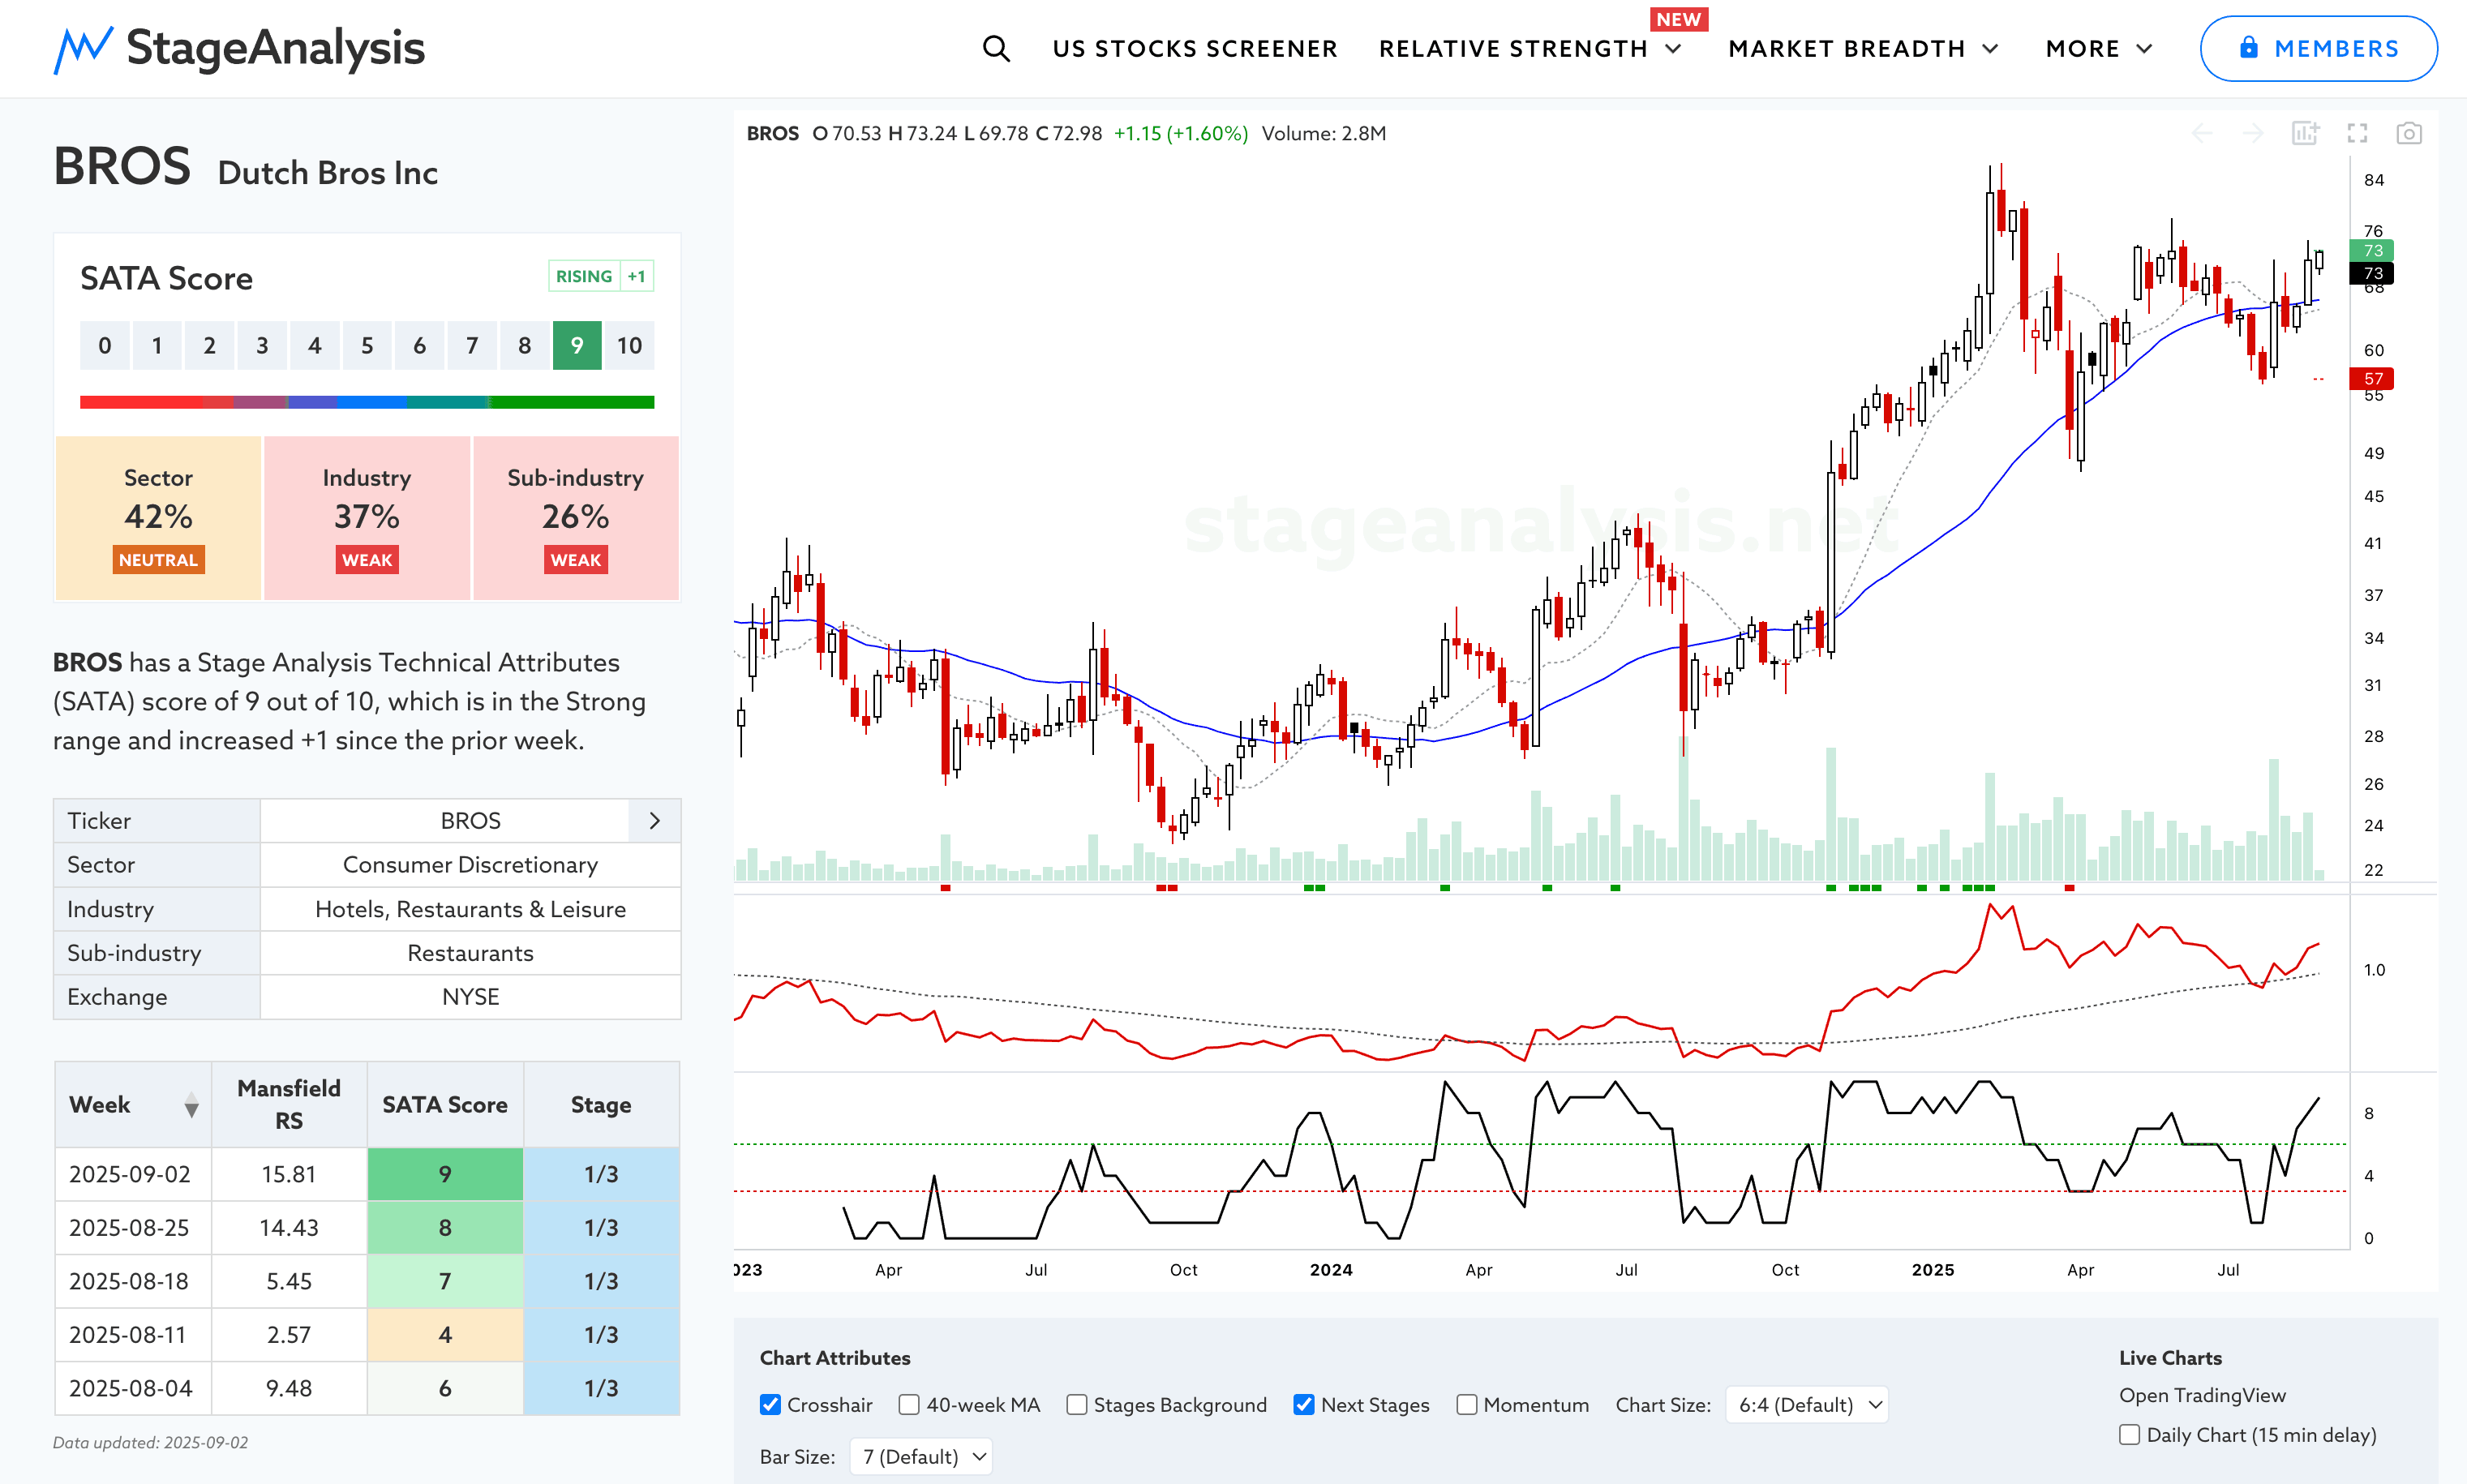This screenshot has height=1484, width=2467.
Task: Take chart snapshot with camera icon
Action: (2409, 133)
